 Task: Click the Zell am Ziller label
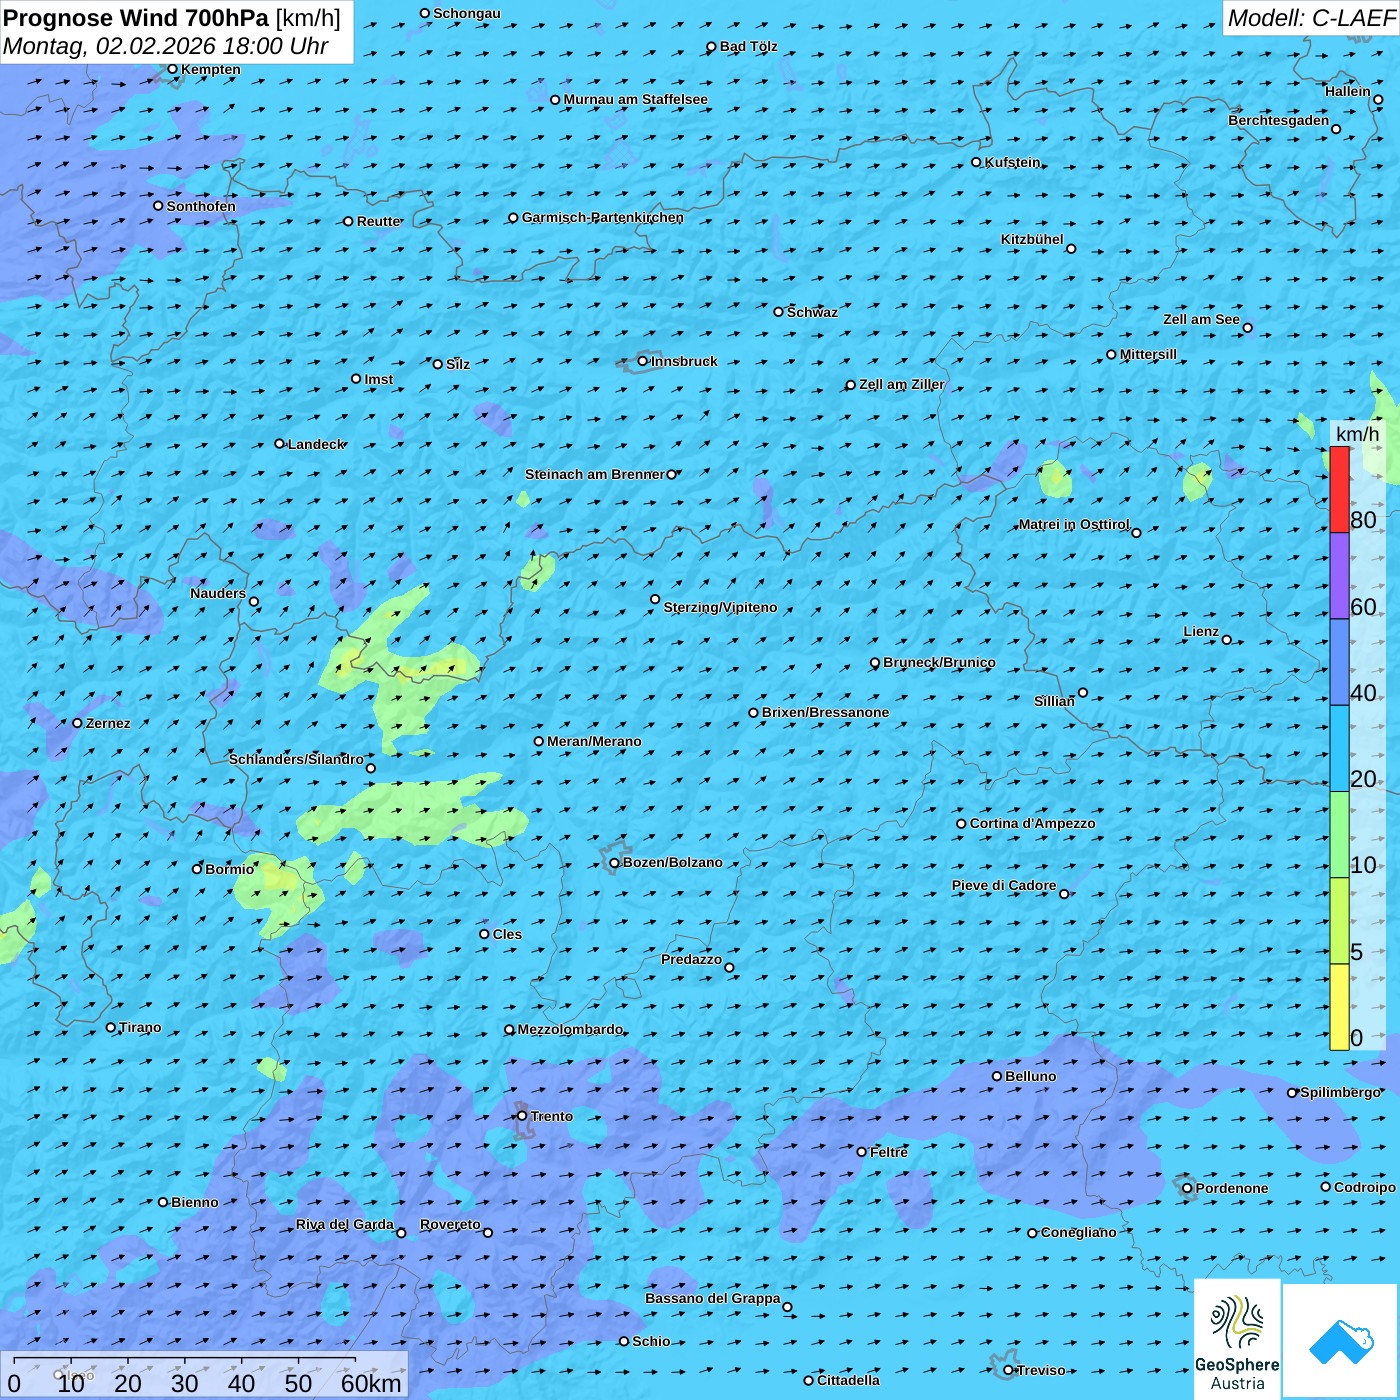point(902,384)
